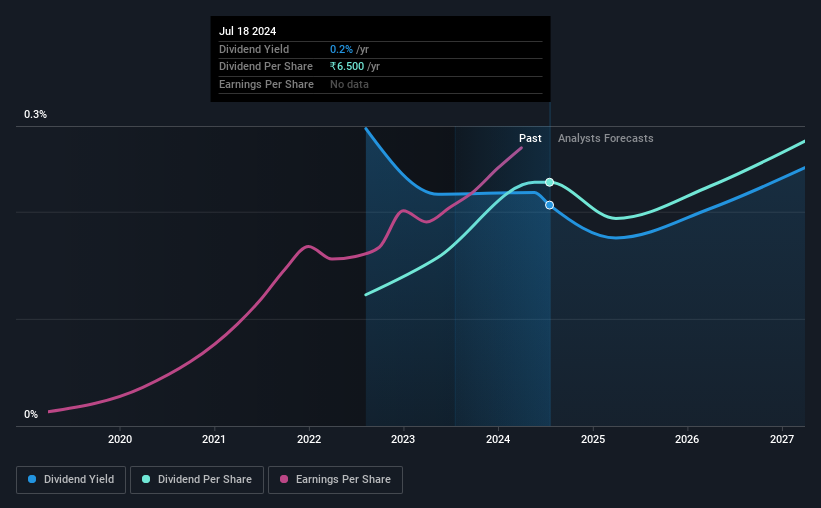Click the 2026 x-axis label
821x508 pixels.
(687, 439)
